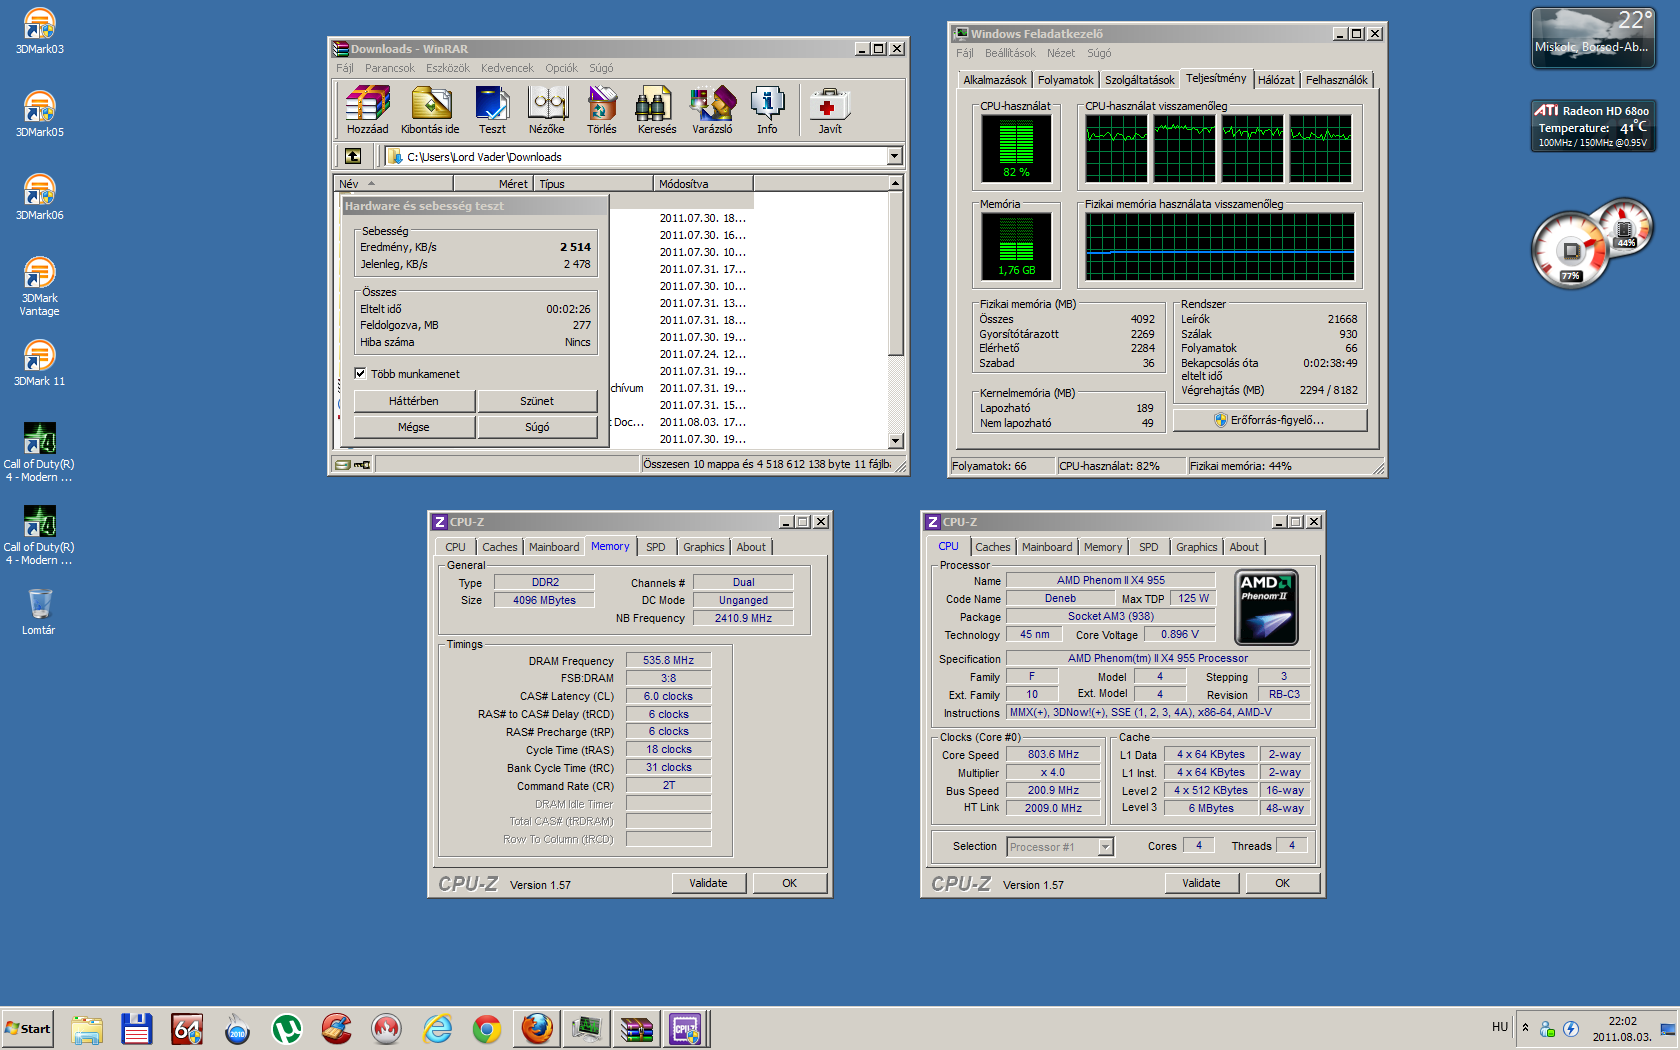
Task: Open the Nézőke viewer icon
Action: point(547,110)
